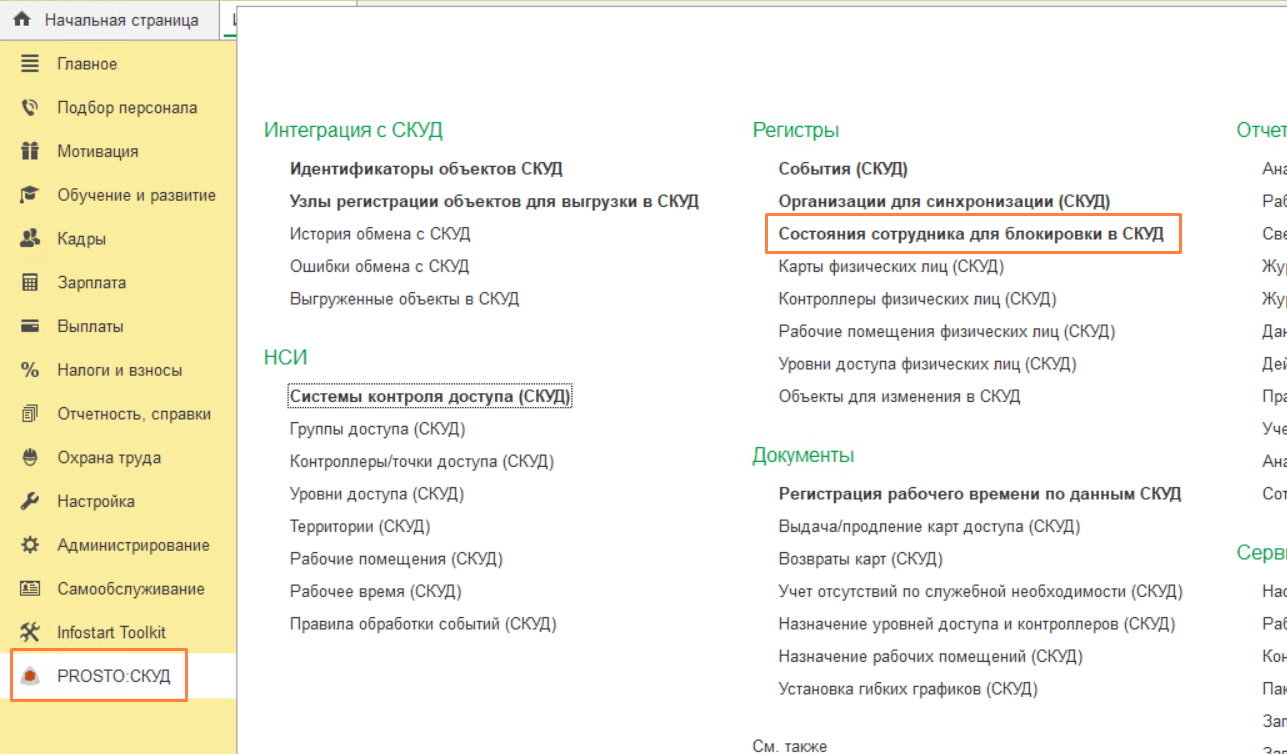Open Системы контроля доступа (СКУД) link
1287x754 pixels.
click(430, 397)
